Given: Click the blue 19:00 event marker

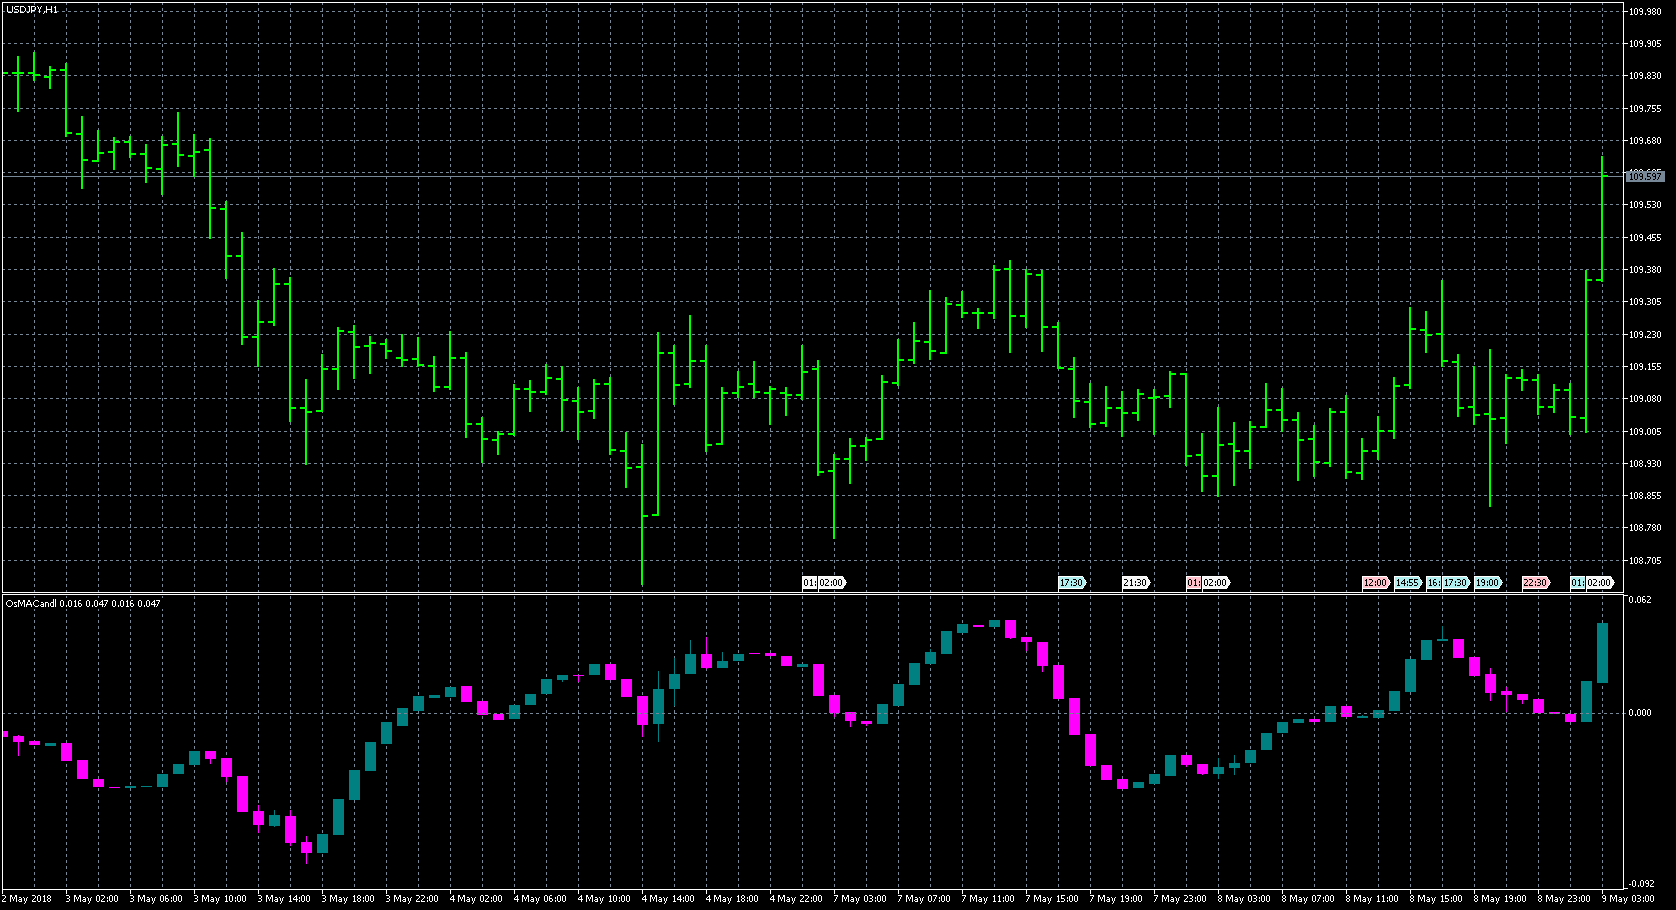Looking at the screenshot, I should [1487, 583].
